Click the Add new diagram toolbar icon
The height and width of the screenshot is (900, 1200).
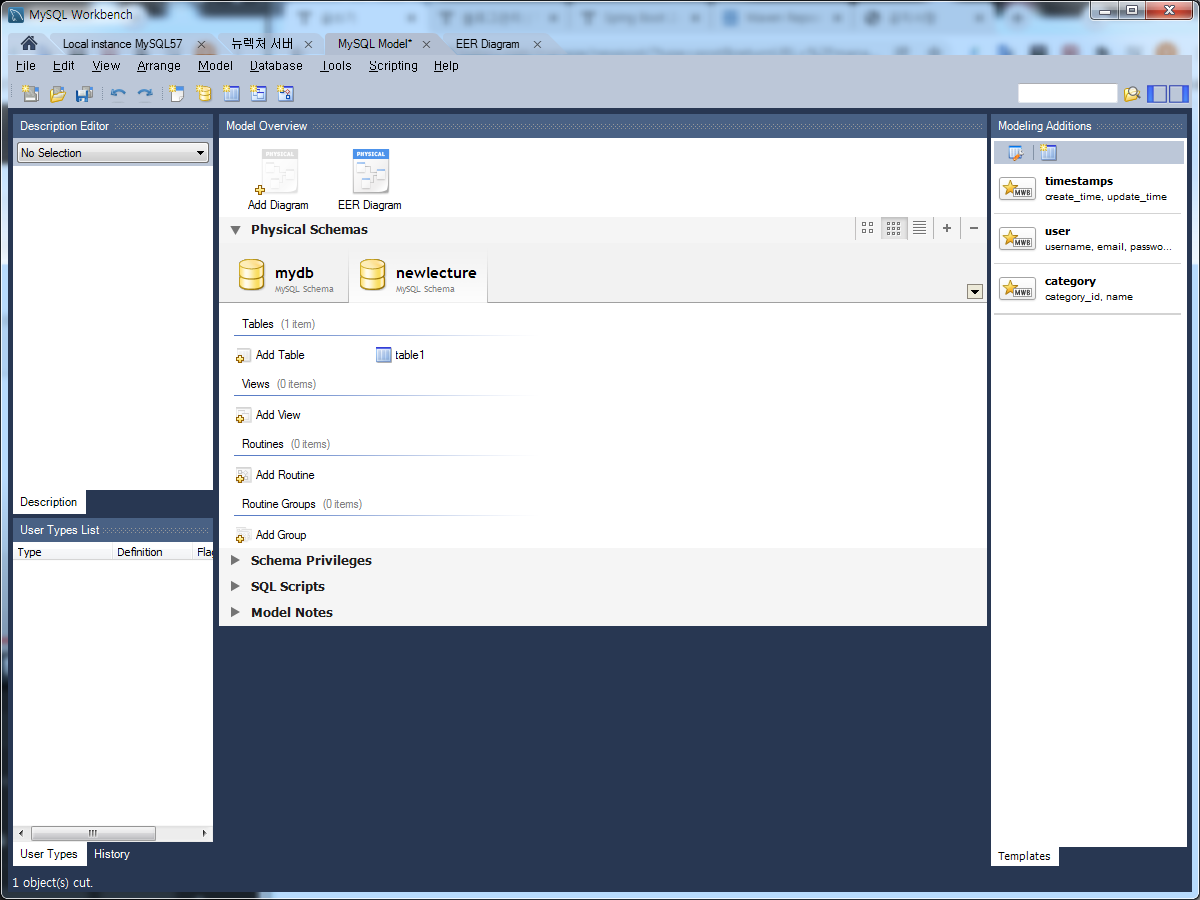177,93
